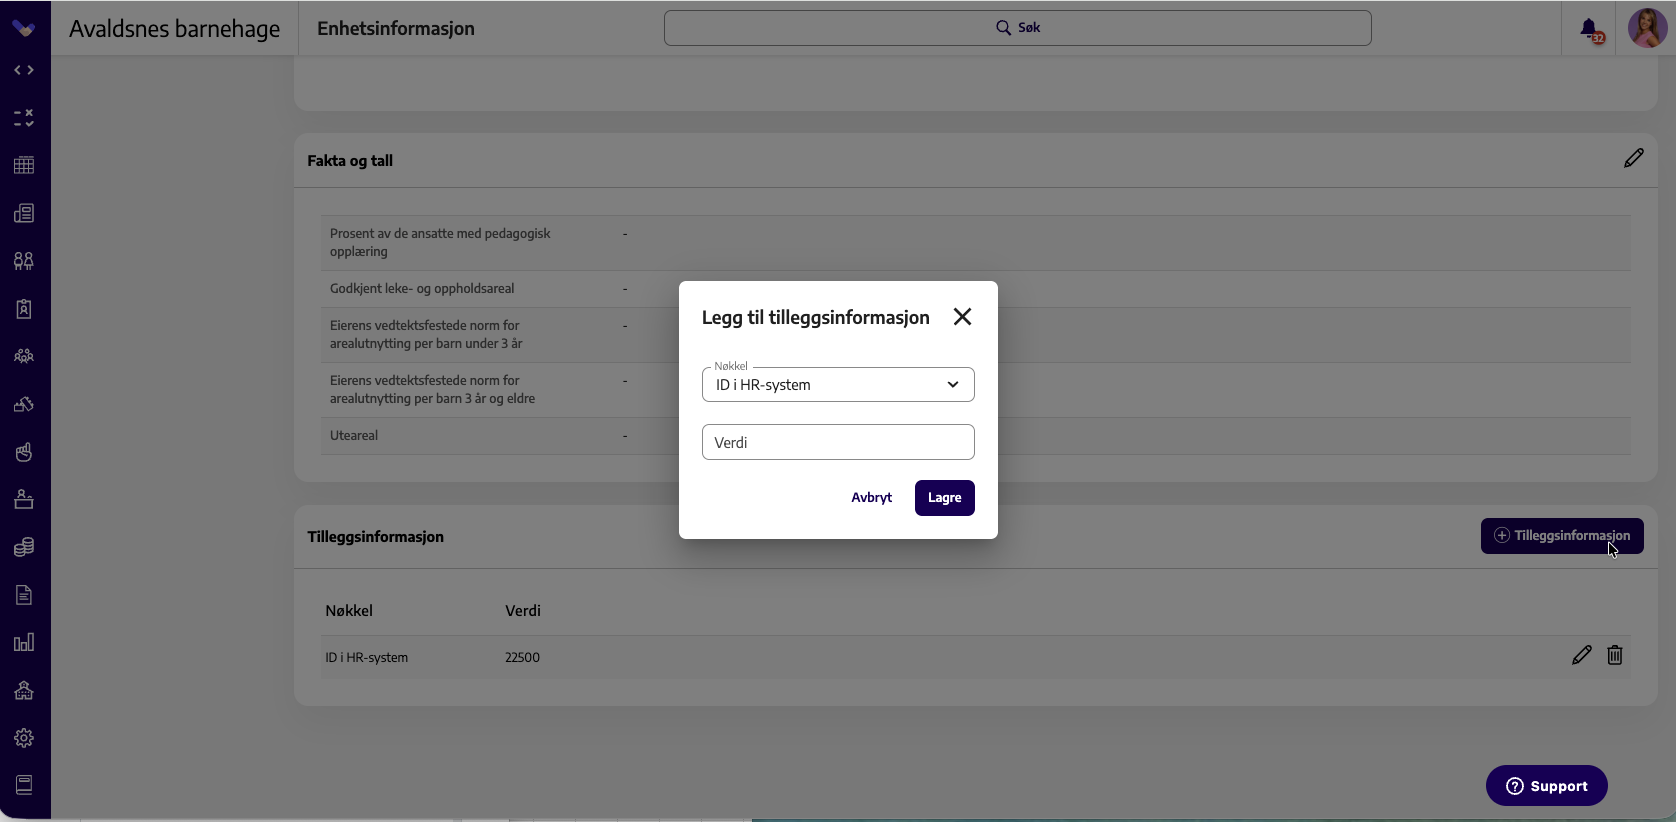1676x822 pixels.
Task: Edit the Fakta og tall section
Action: point(1633,158)
